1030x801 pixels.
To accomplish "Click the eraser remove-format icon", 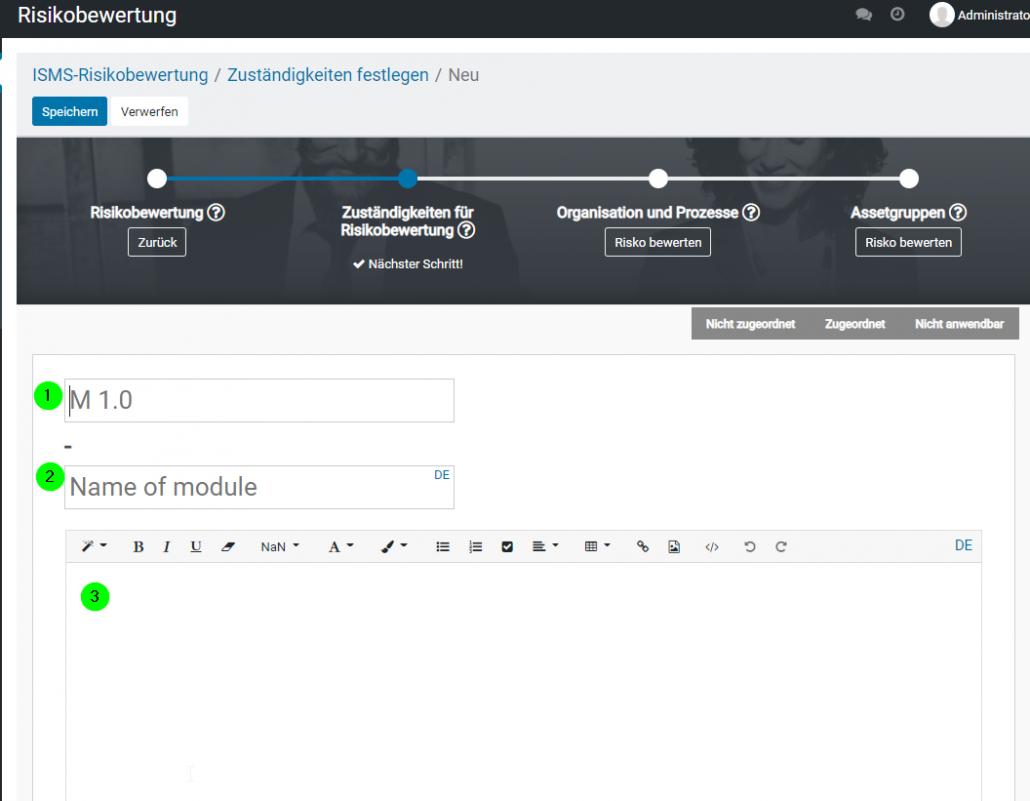I will tap(228, 547).
